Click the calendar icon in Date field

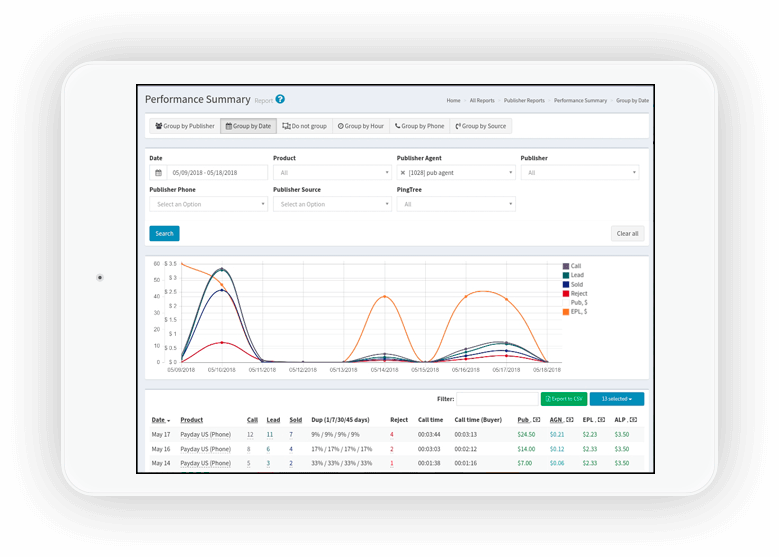[158, 172]
